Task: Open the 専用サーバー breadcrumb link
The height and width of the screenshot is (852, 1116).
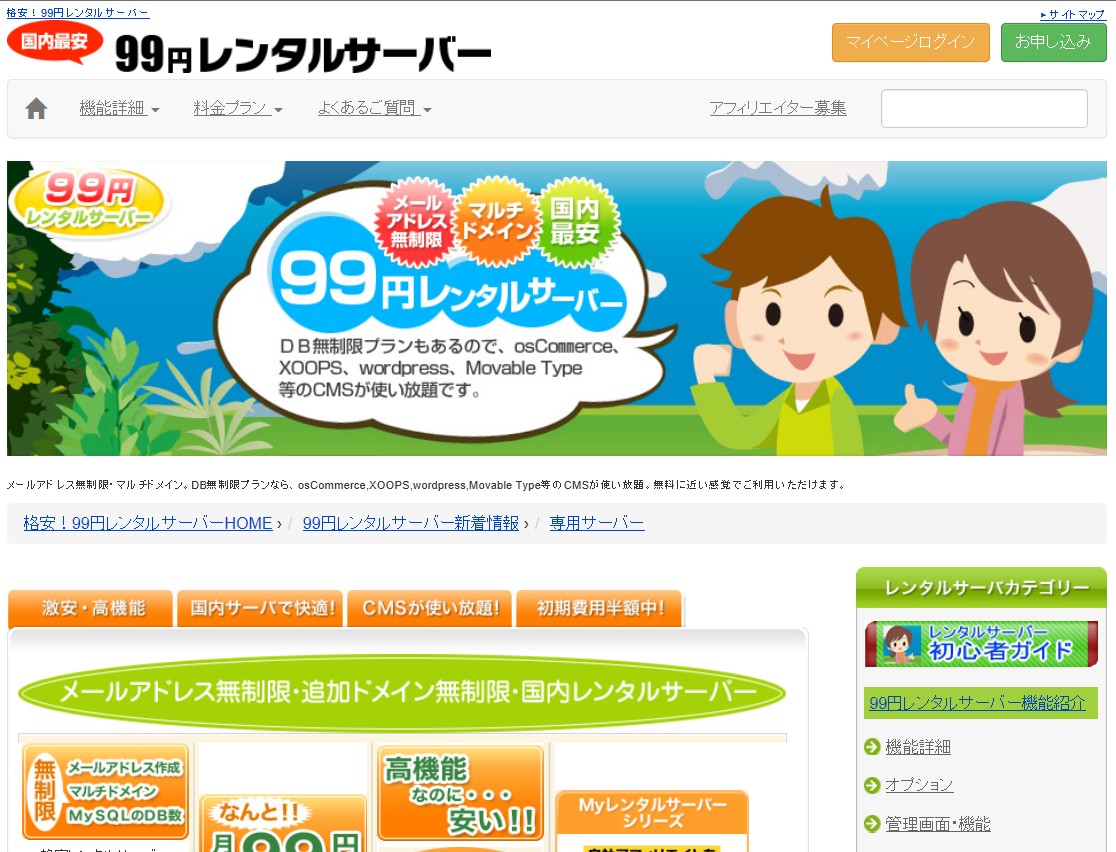Action: tap(596, 523)
